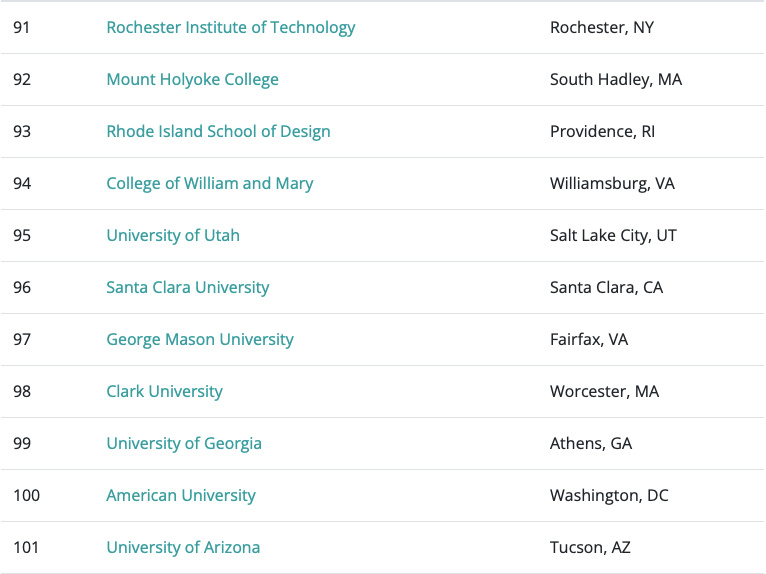Select the College of William and Mary link
The height and width of the screenshot is (574, 766).
coord(209,184)
